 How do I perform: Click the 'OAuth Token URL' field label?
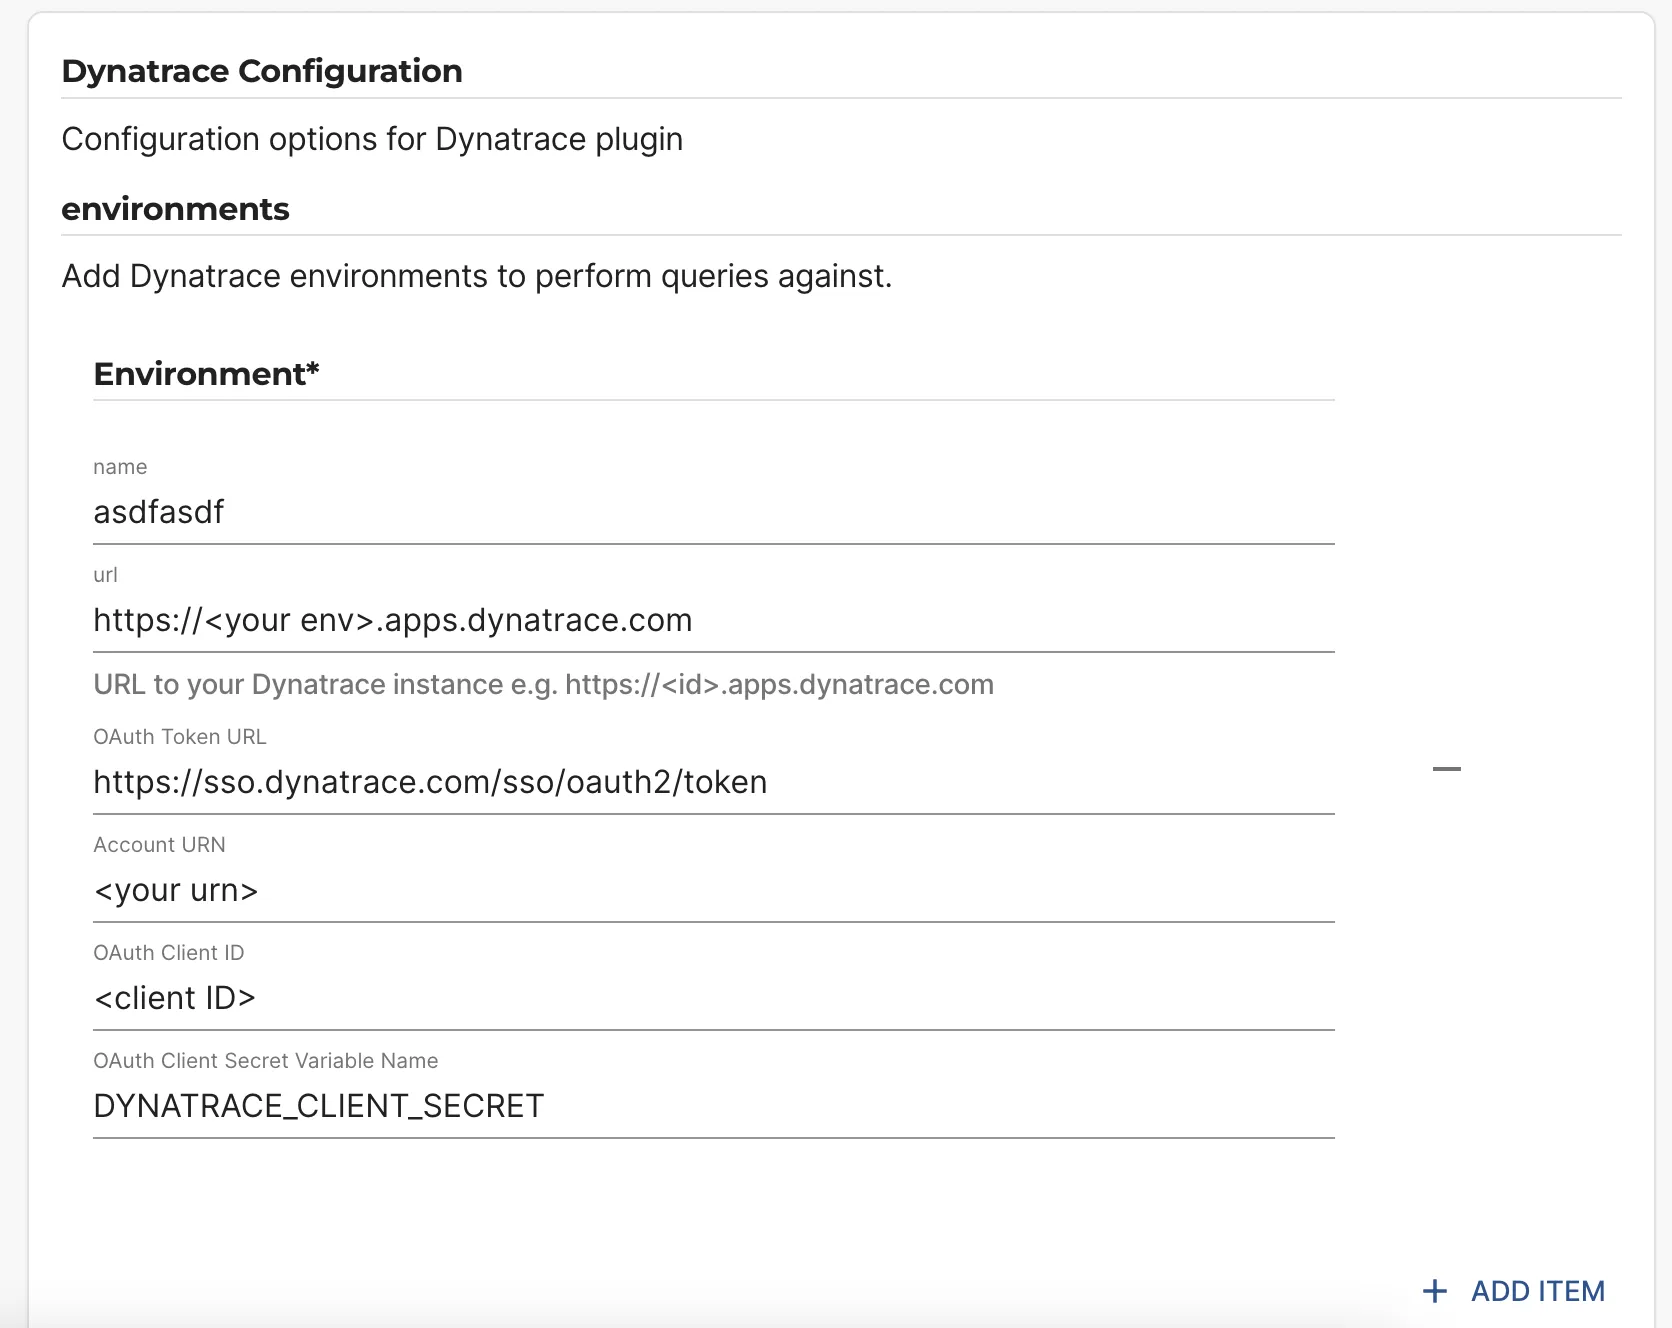pos(180,737)
